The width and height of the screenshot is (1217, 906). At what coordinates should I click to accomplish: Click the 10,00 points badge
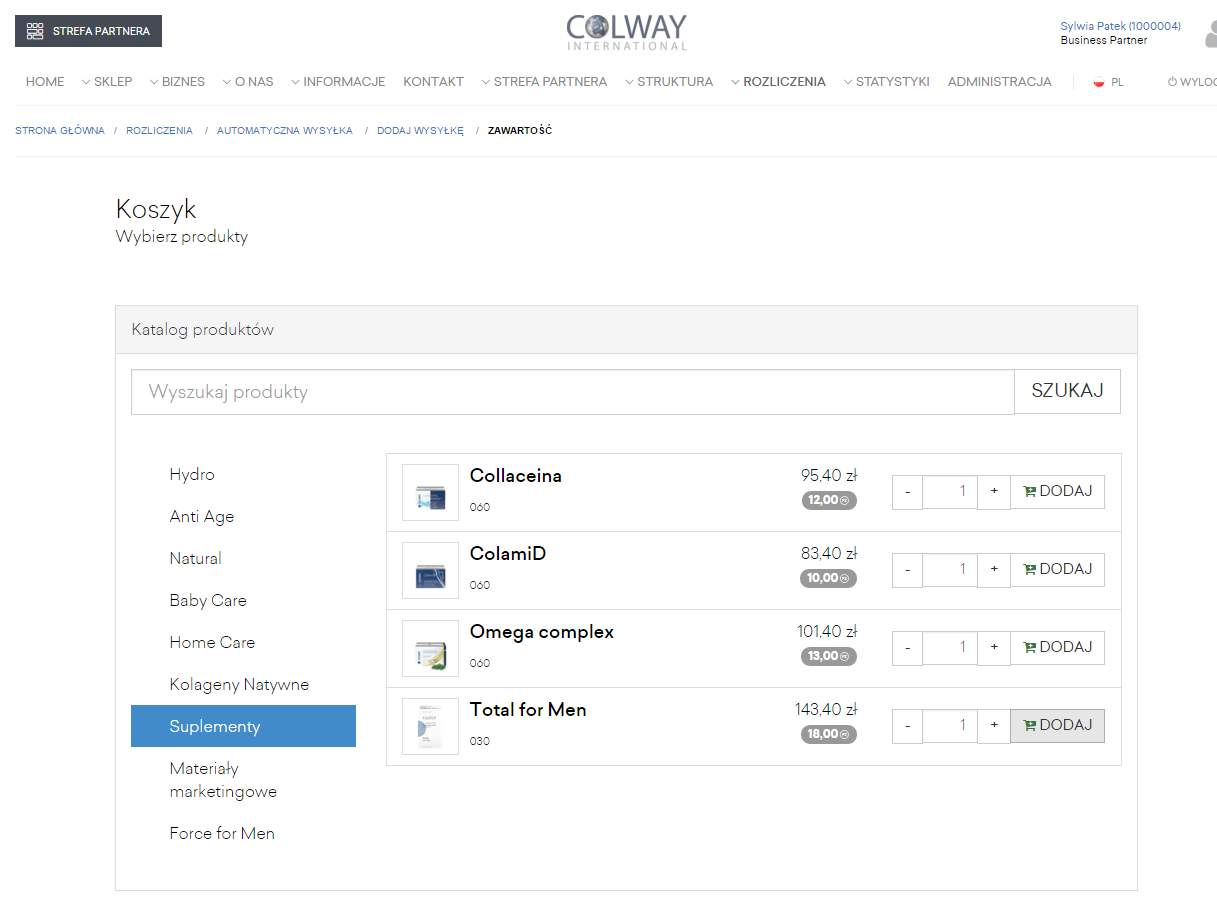pyautogui.click(x=829, y=578)
